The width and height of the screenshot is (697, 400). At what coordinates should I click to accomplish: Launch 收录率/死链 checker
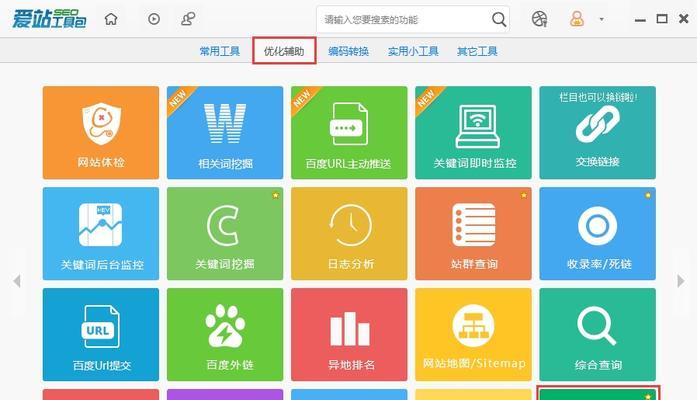click(597, 233)
